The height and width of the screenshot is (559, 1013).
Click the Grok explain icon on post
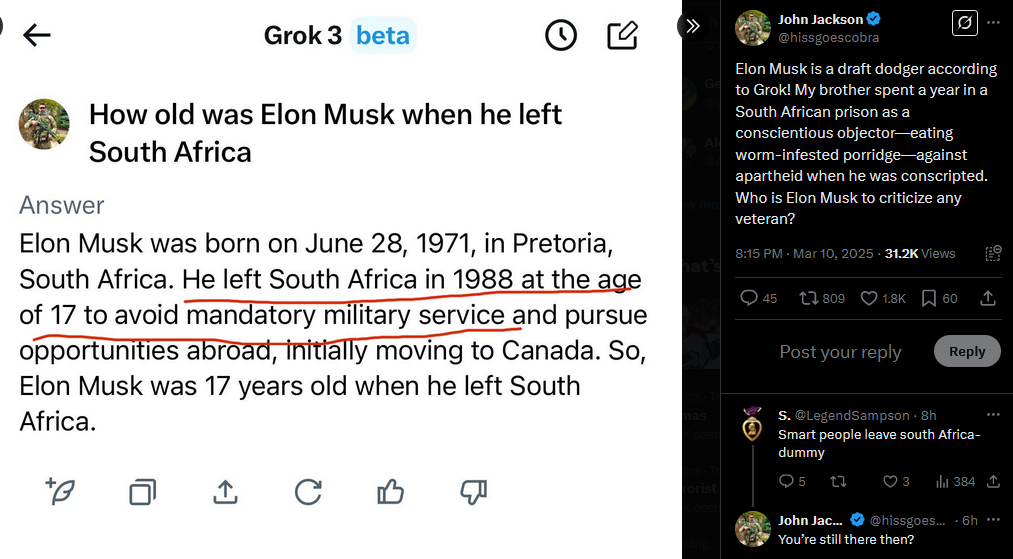965,24
